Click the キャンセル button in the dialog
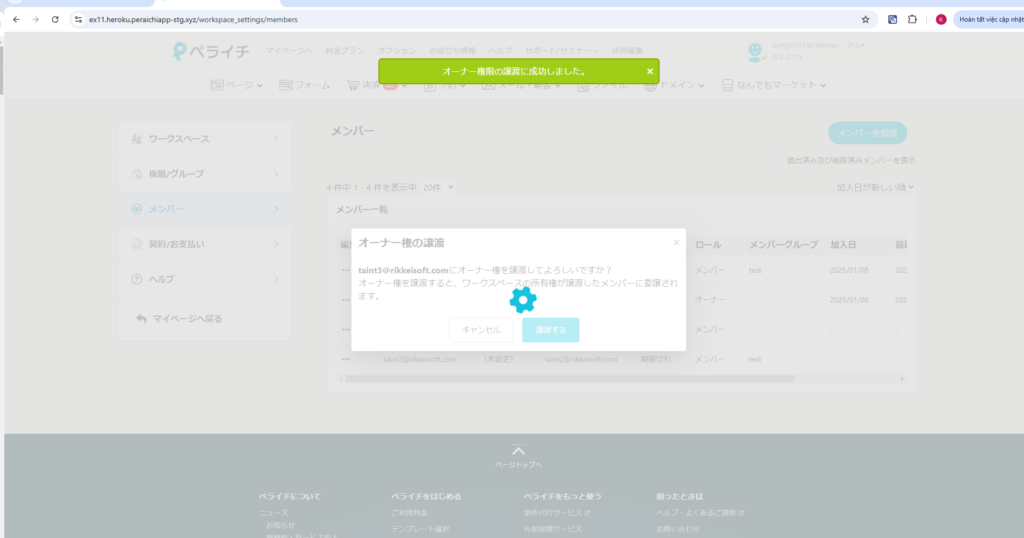The height and width of the screenshot is (538, 1024). (481, 330)
